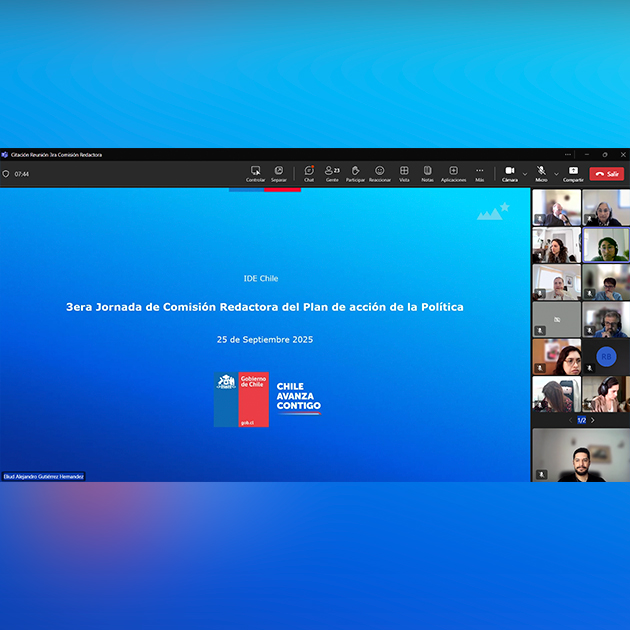Leave the meeting with the Salir button
Screen dimensions: 630x630
click(x=607, y=174)
